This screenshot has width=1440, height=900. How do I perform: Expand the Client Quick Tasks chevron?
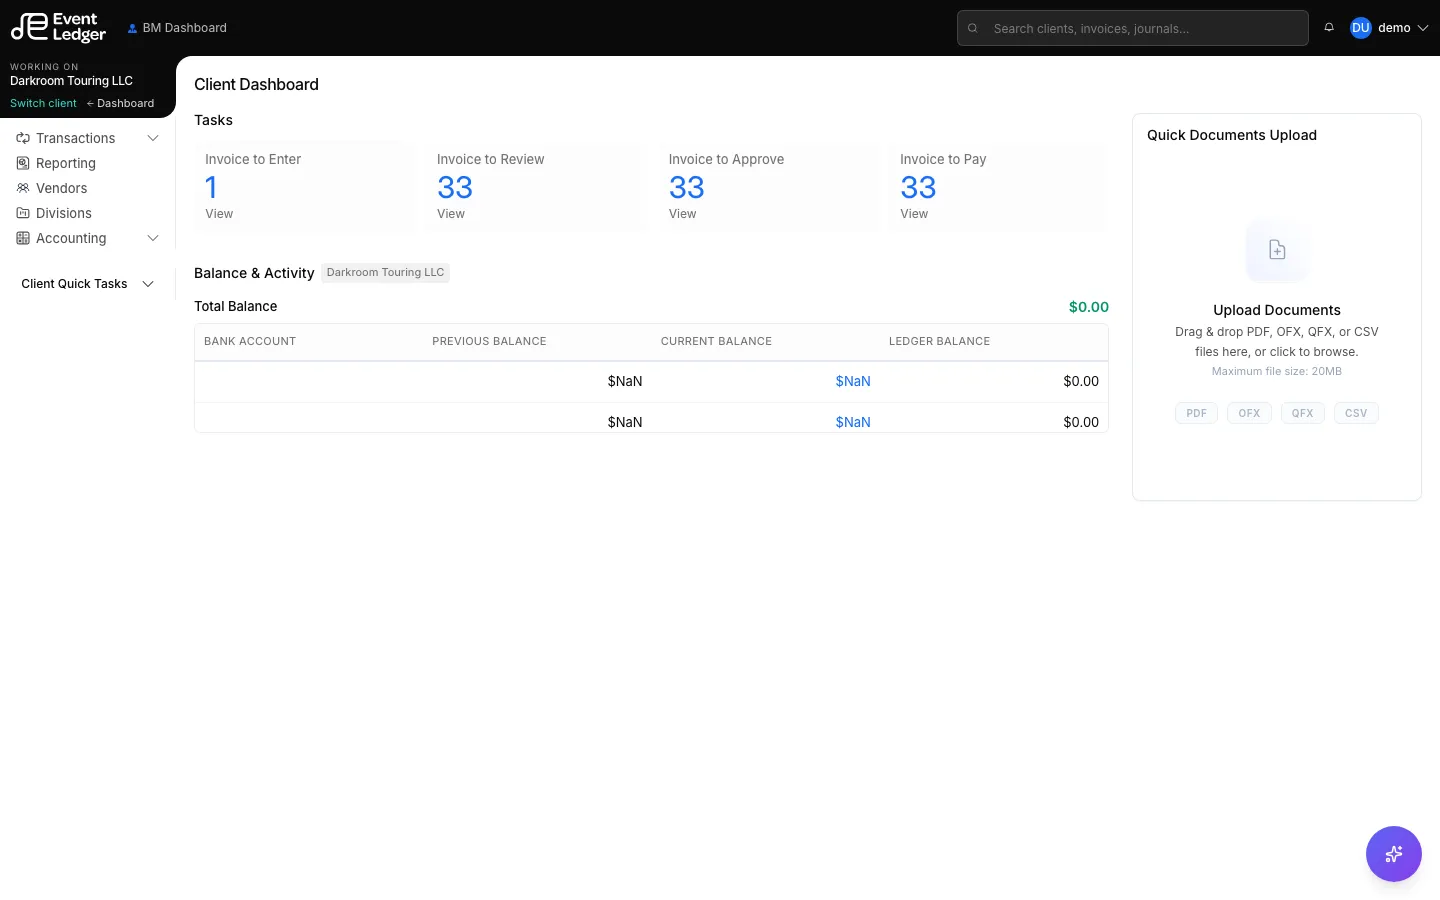pos(148,284)
